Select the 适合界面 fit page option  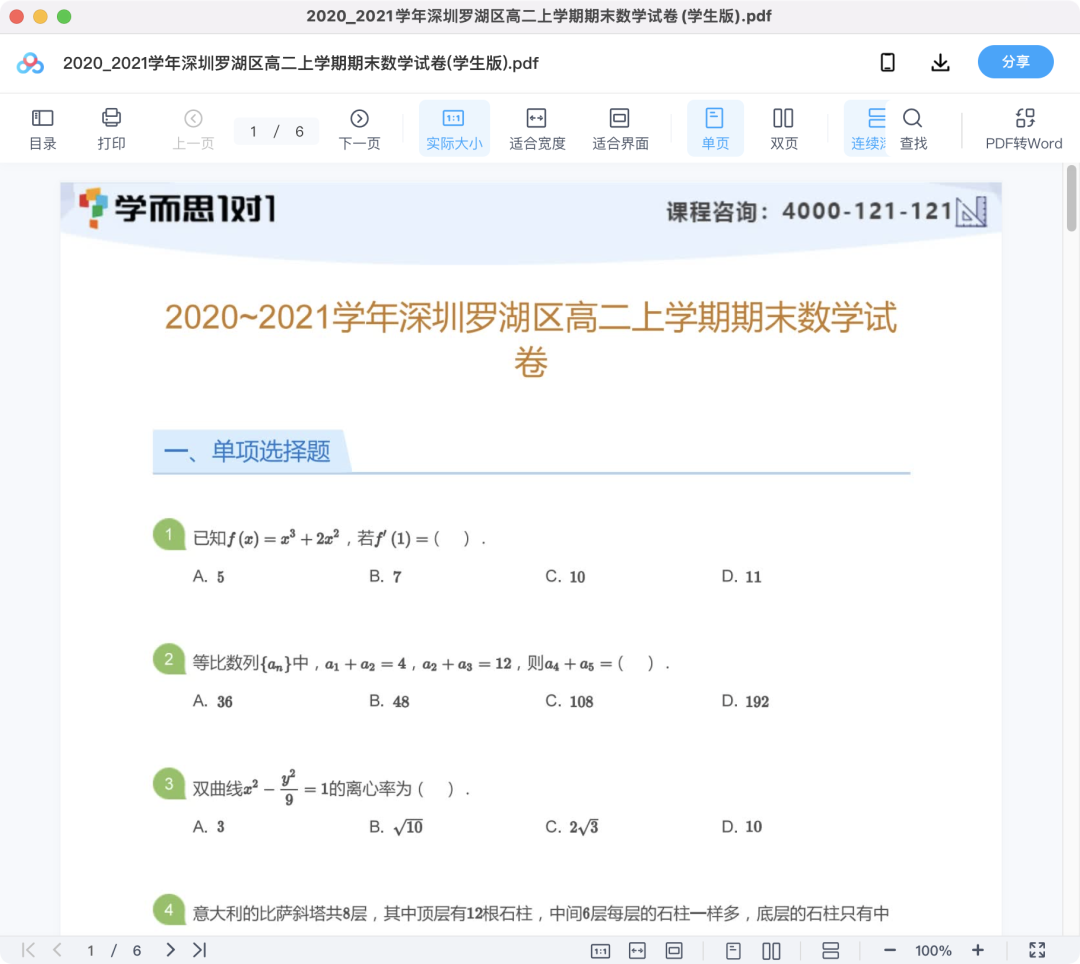pos(620,129)
